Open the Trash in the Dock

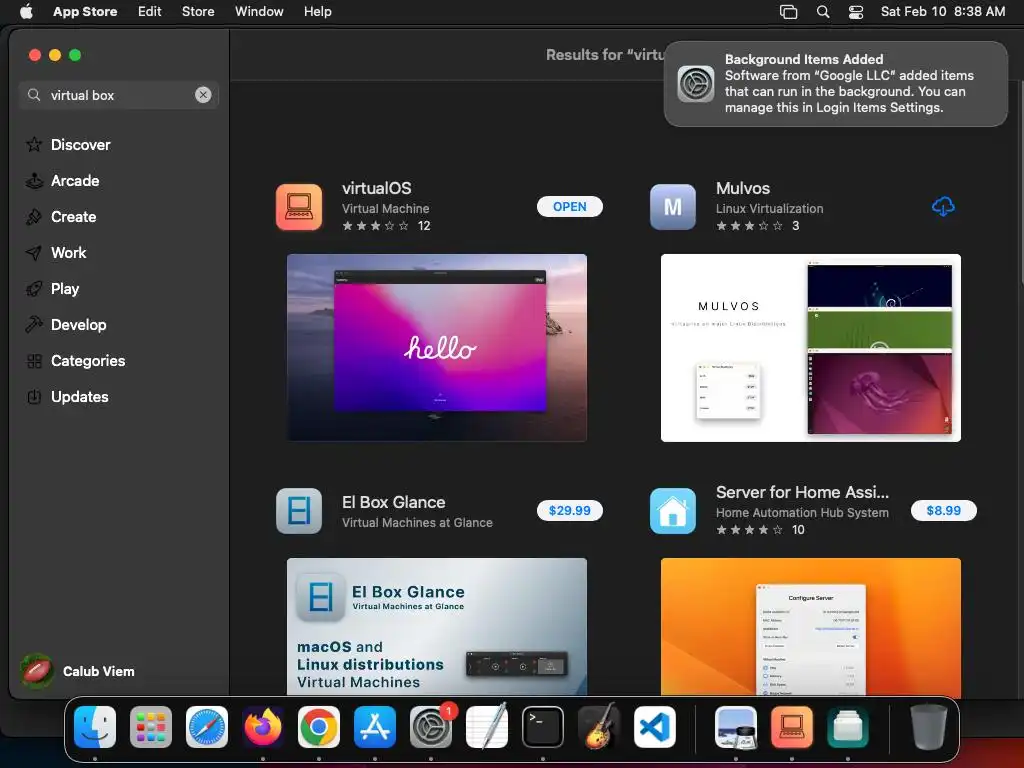point(929,727)
